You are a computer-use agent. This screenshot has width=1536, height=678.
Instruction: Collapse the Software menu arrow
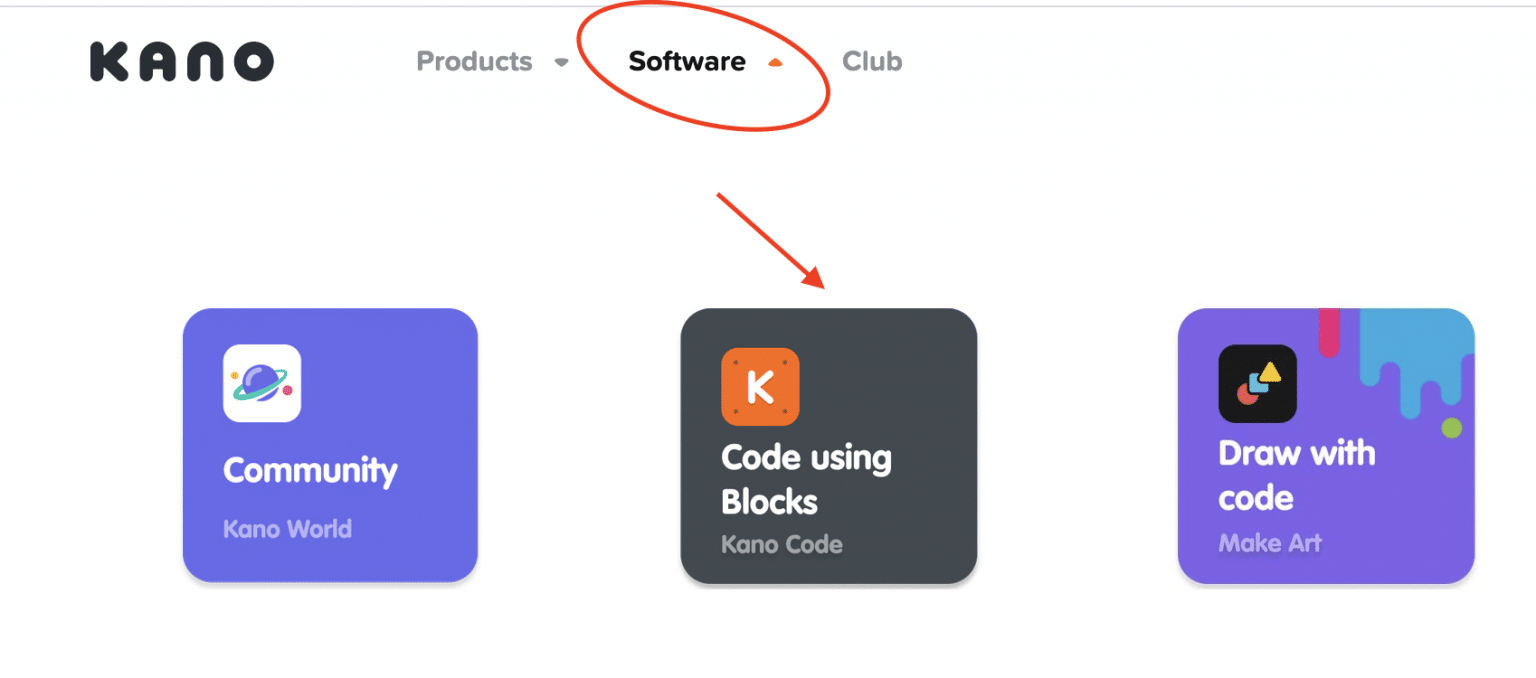tap(775, 62)
